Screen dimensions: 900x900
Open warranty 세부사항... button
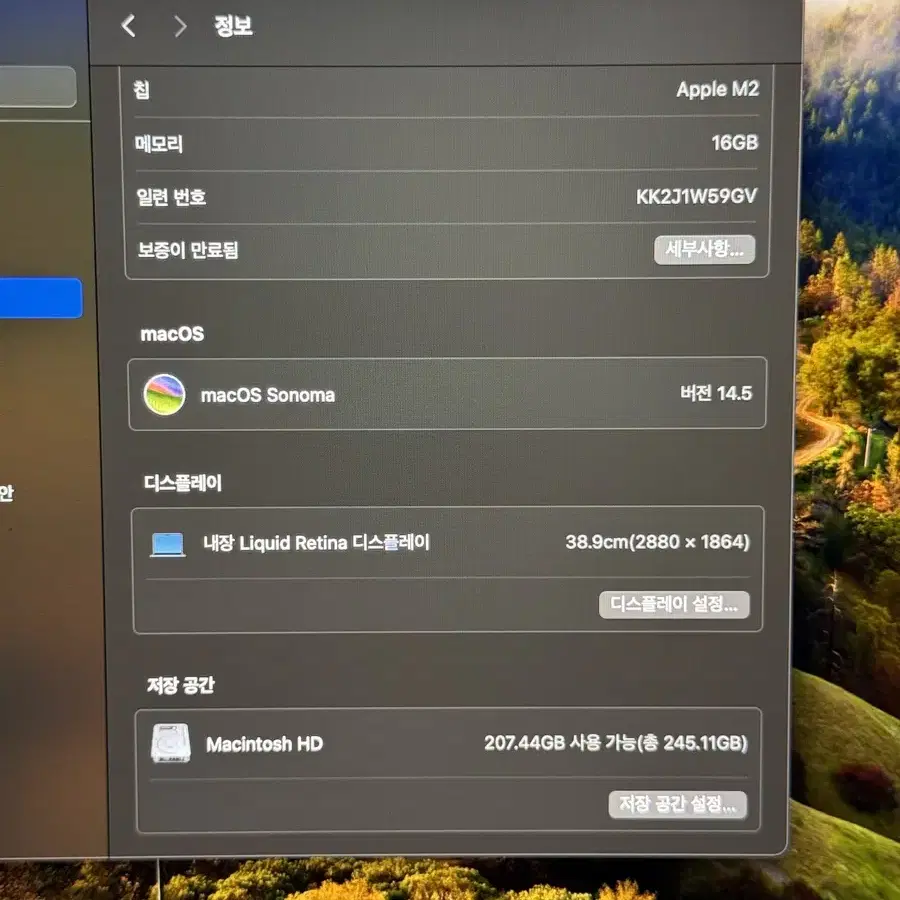[x=704, y=249]
